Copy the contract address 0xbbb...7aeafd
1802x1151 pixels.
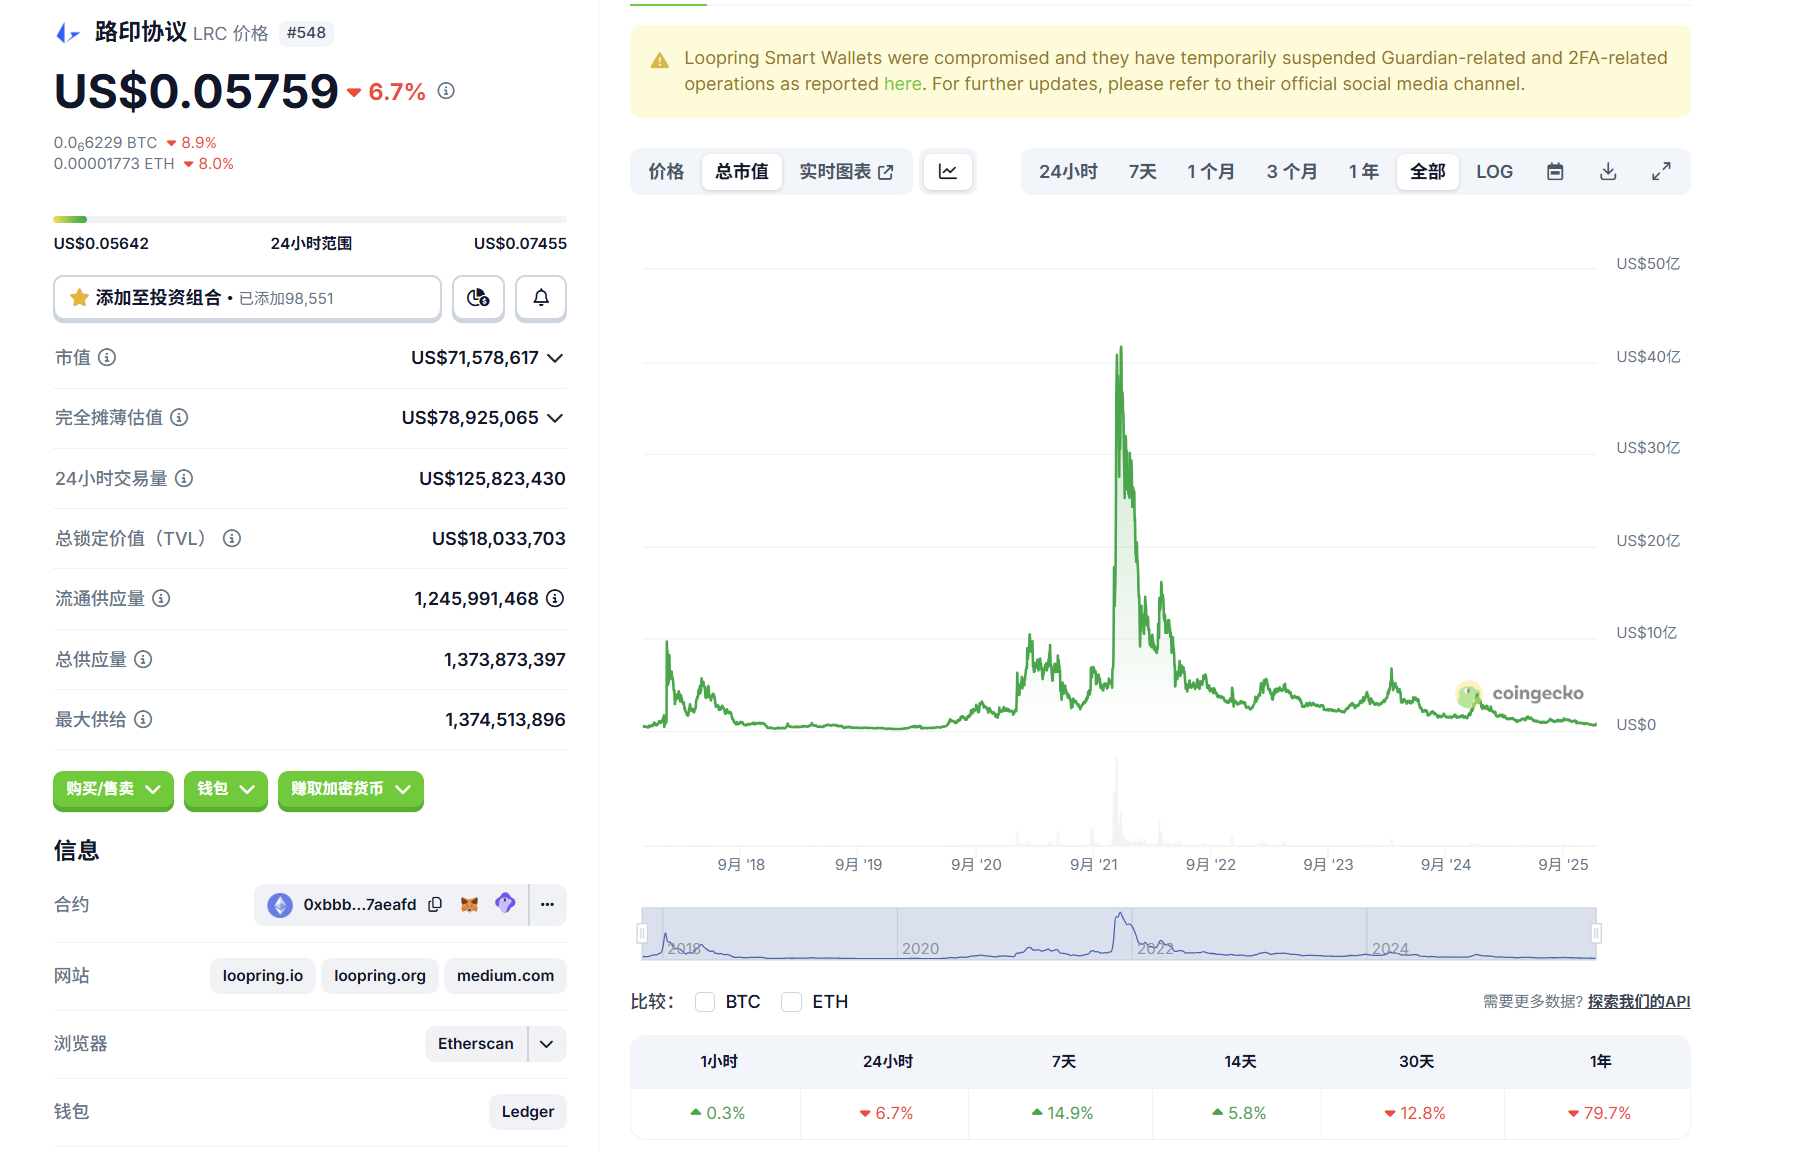tap(435, 905)
